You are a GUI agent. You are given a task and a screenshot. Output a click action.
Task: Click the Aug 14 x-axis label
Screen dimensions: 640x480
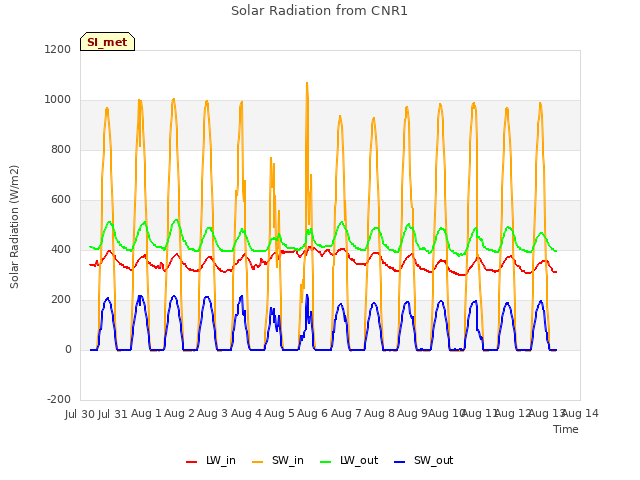click(580, 413)
